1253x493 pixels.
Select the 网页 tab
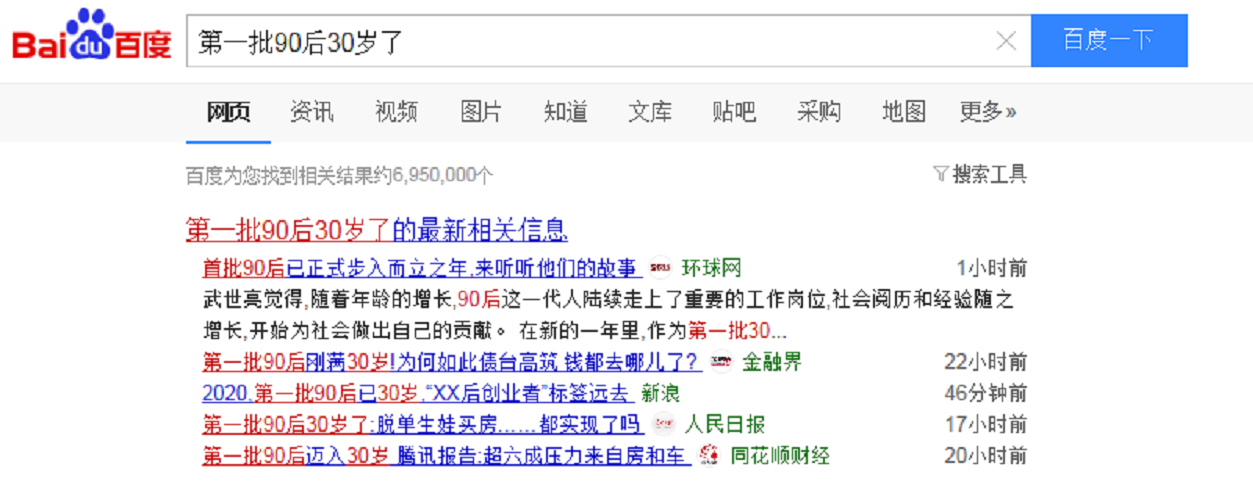pos(228,112)
